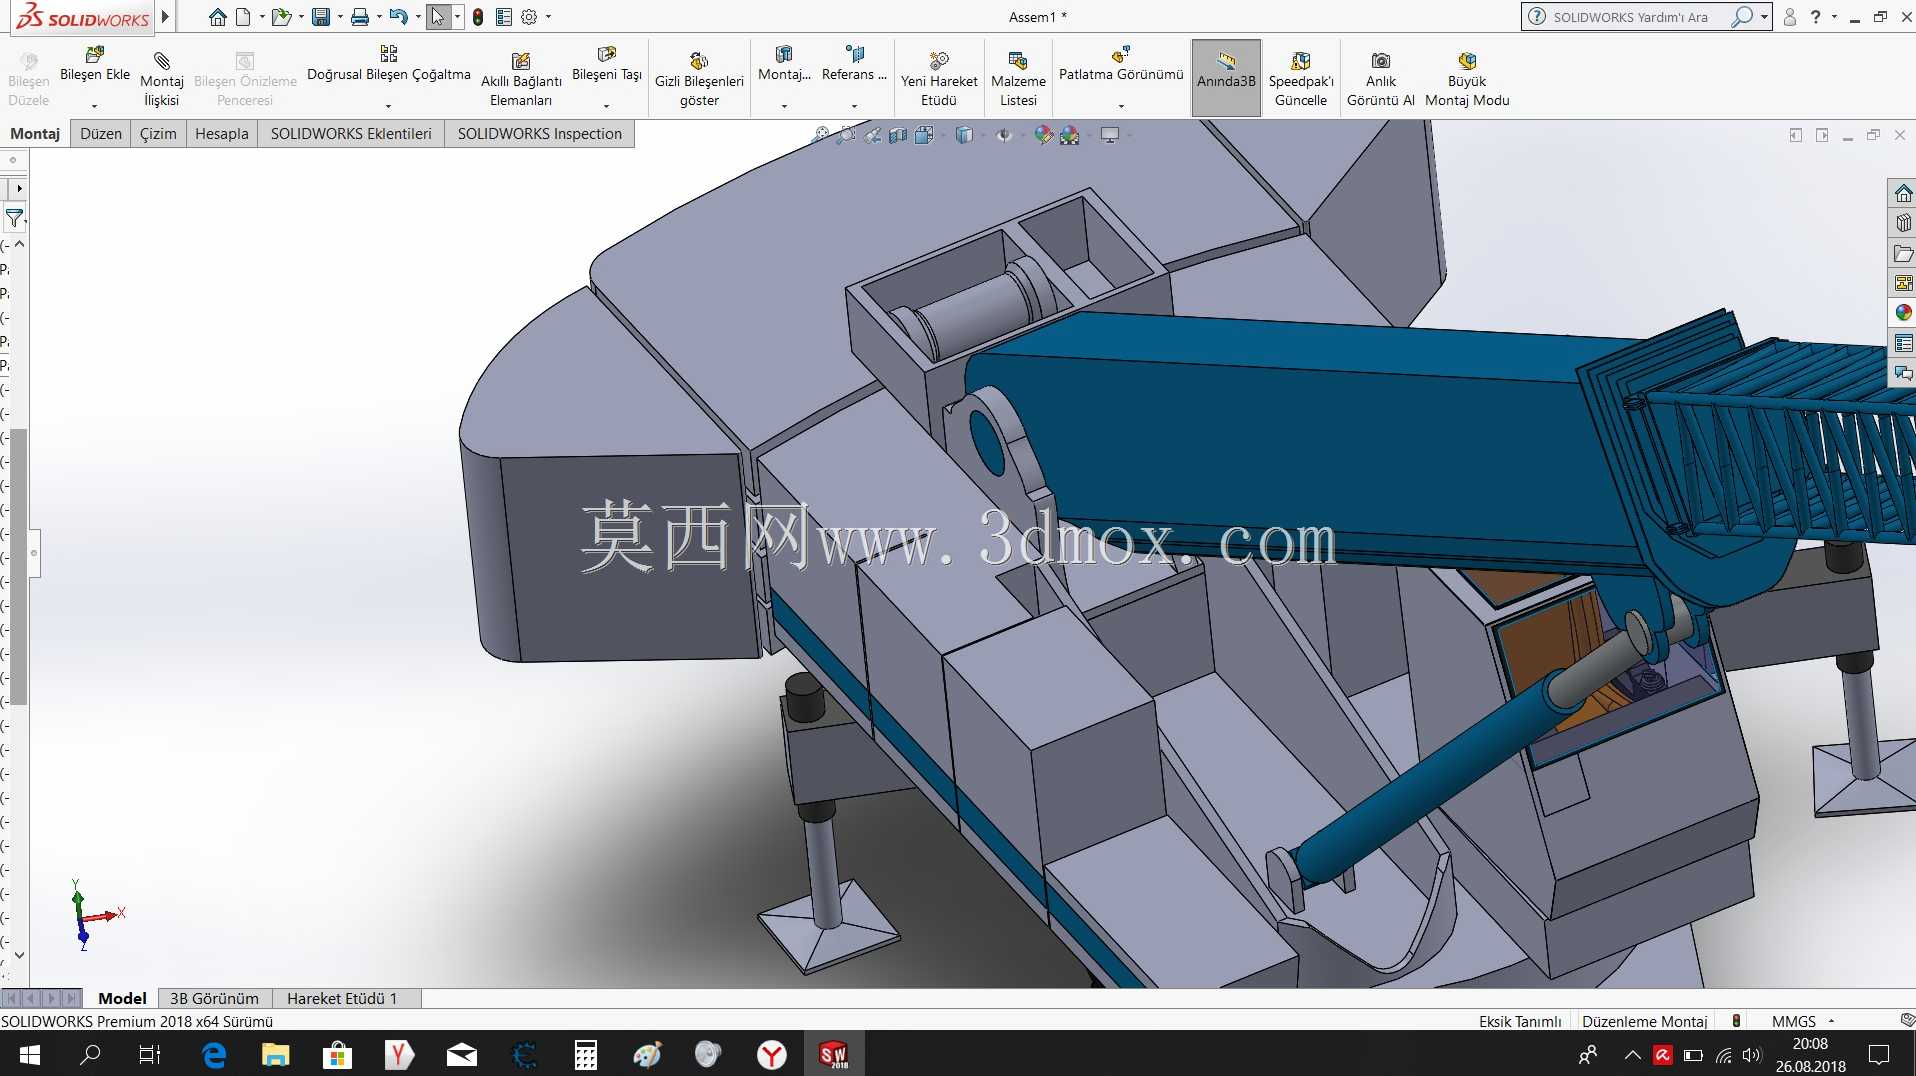Open a file using the Open folder icon

click(281, 17)
